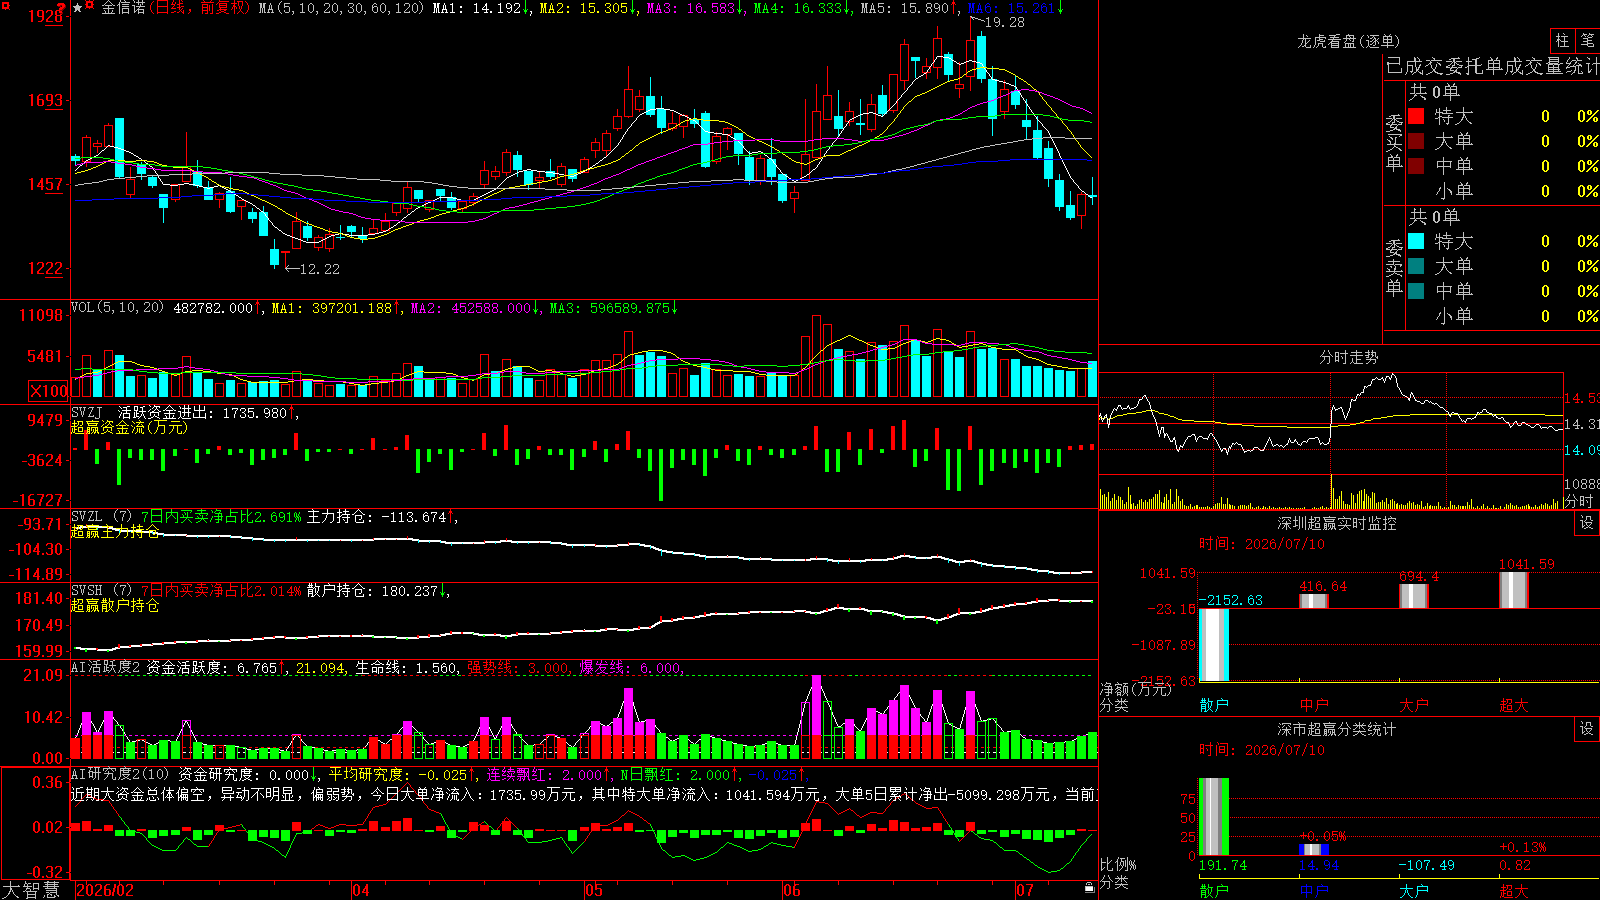Viewport: 1600px width, 900px height.
Task: Click the 委买单 section label
Action: point(1394,143)
